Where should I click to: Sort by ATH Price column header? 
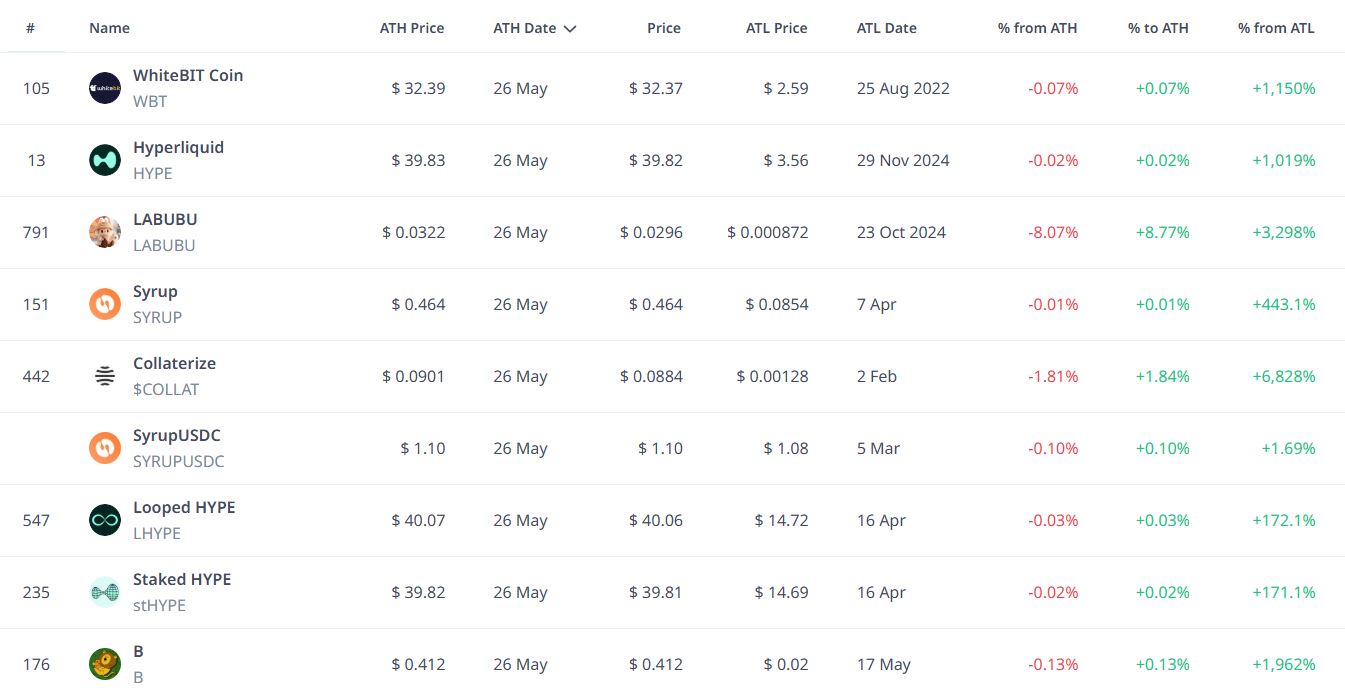(412, 28)
